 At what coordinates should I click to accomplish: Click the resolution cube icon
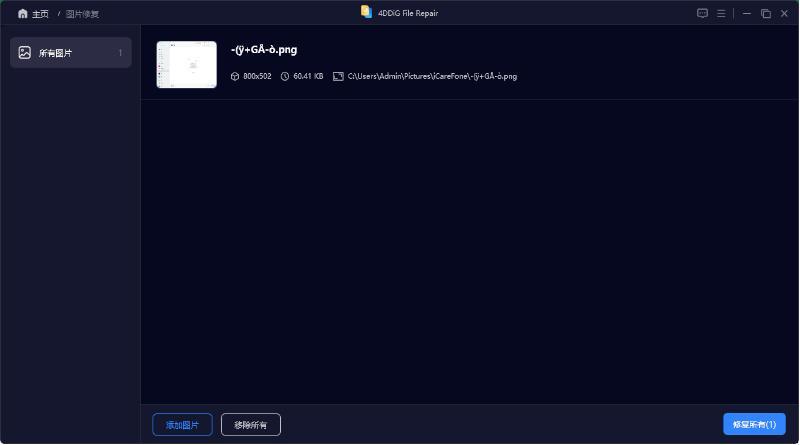[235, 77]
